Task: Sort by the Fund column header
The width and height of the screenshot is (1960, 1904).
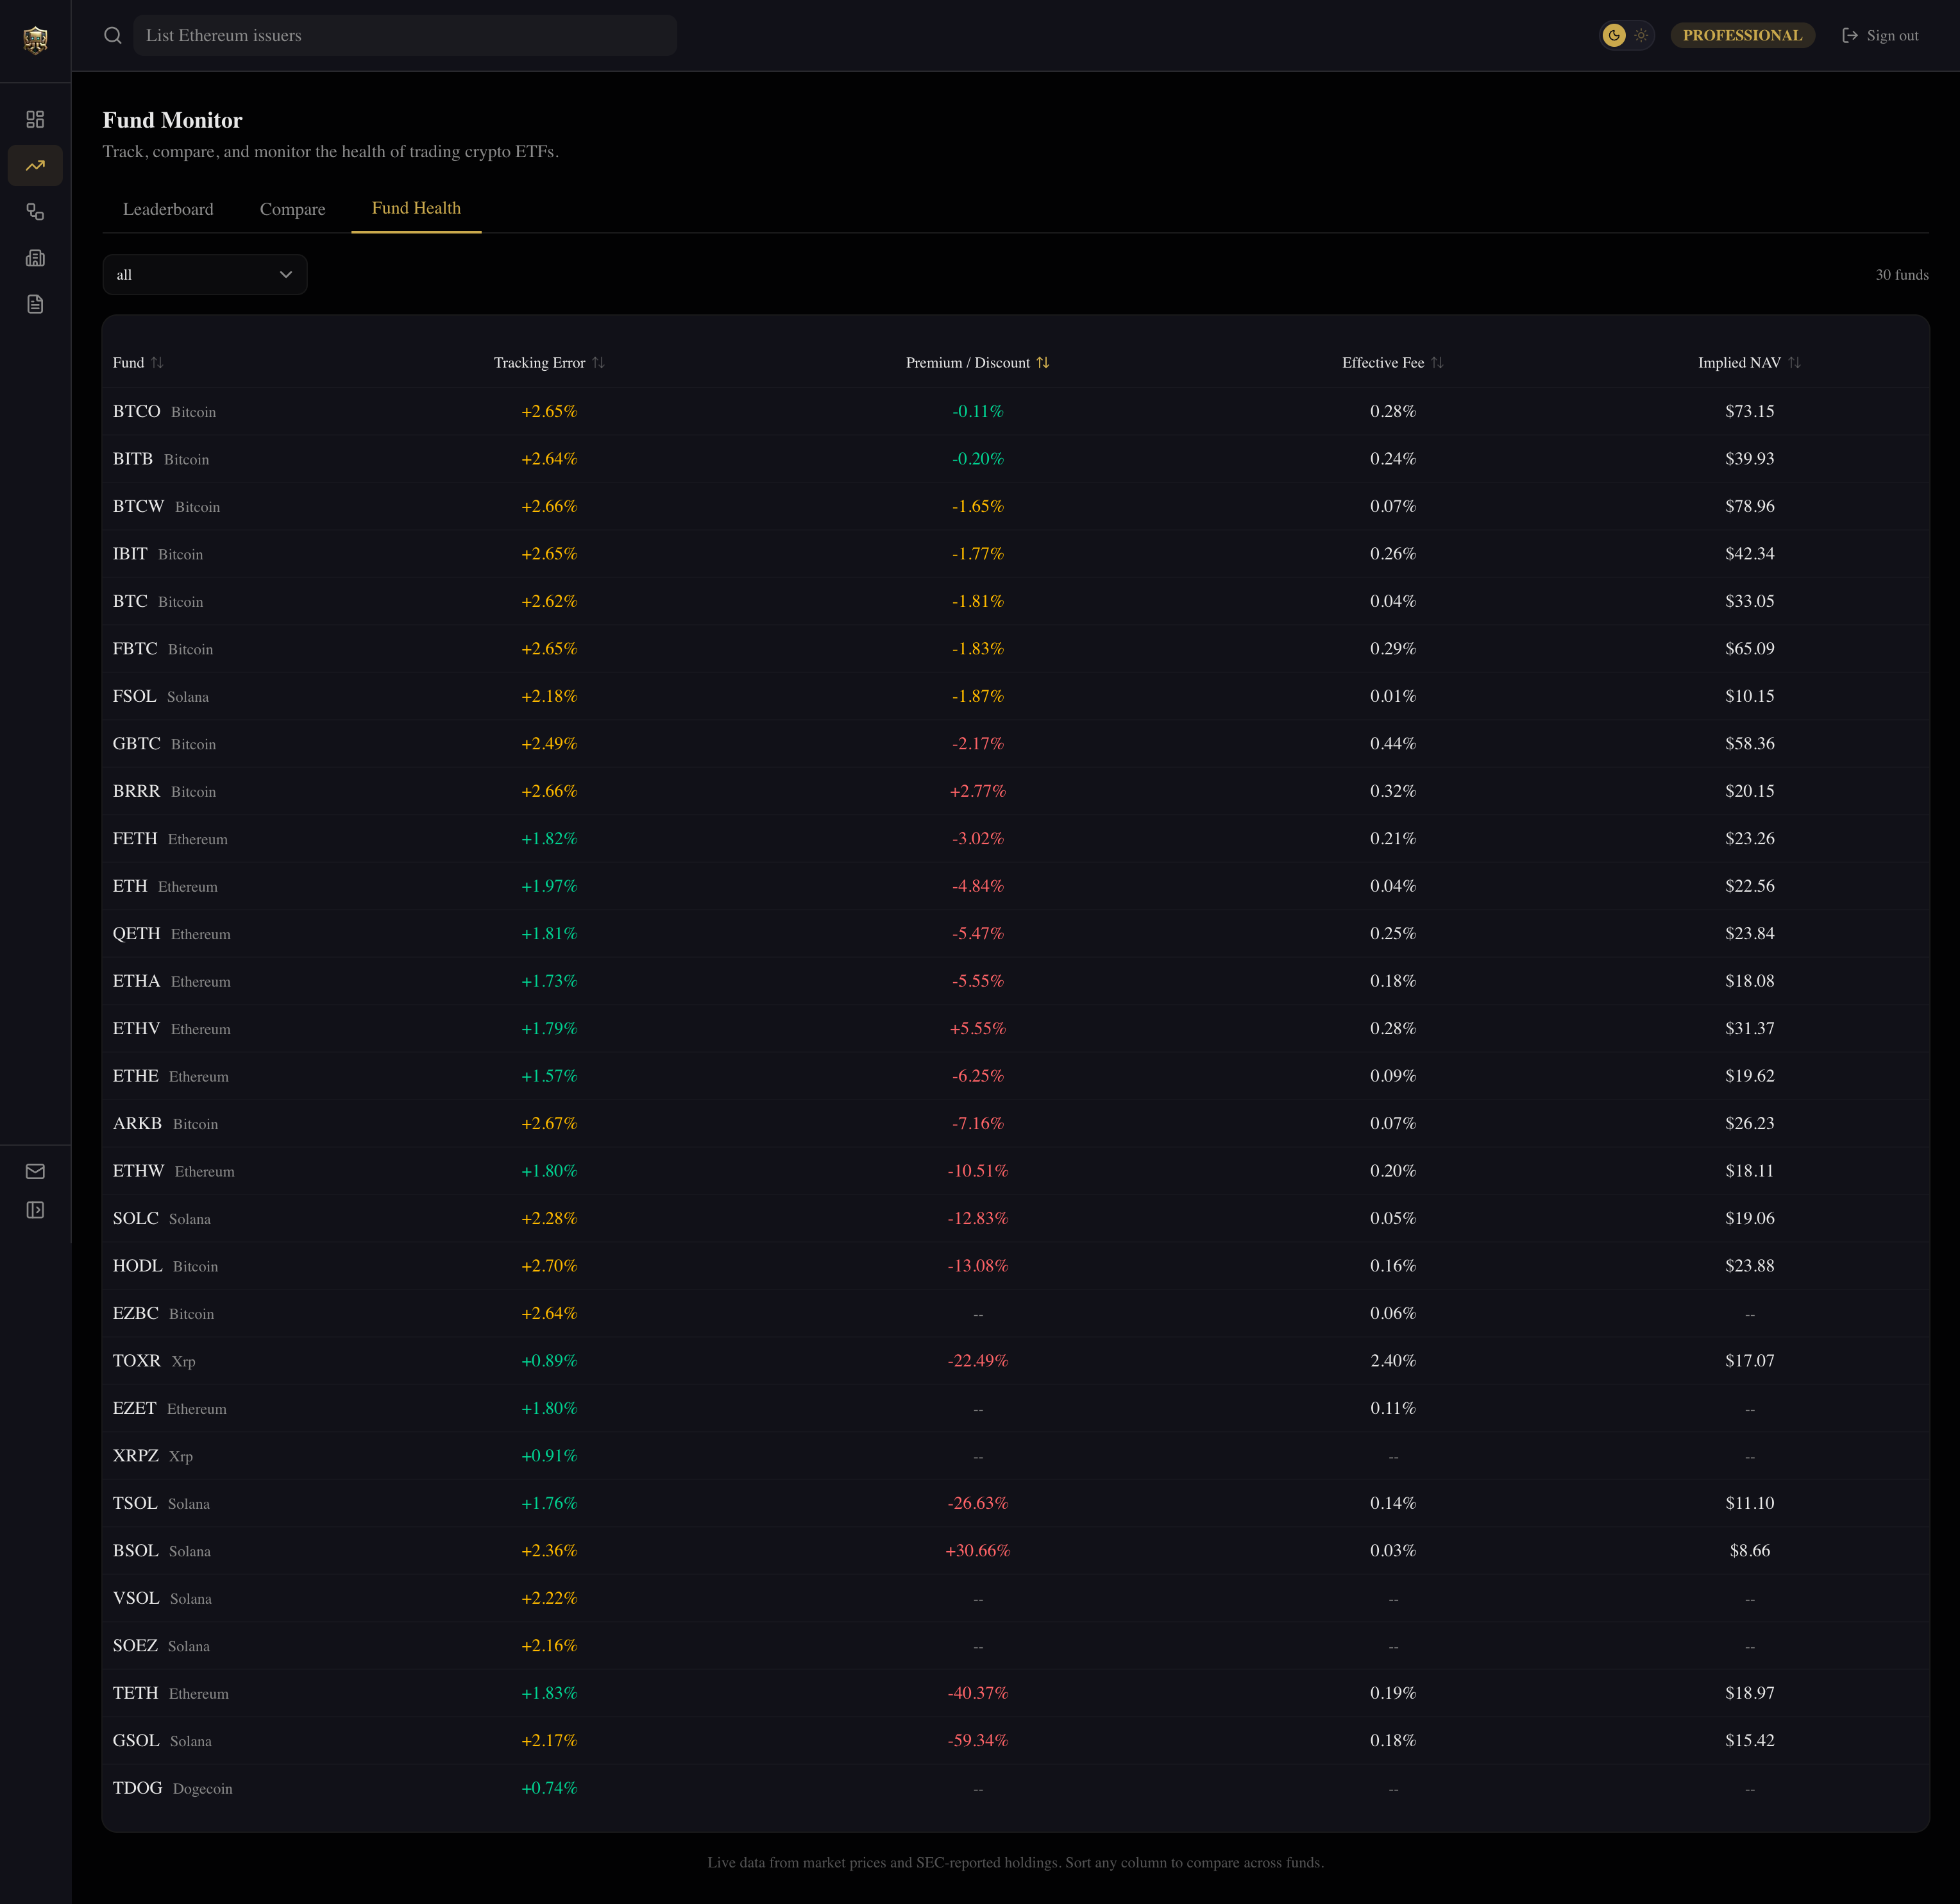Action: tap(138, 362)
